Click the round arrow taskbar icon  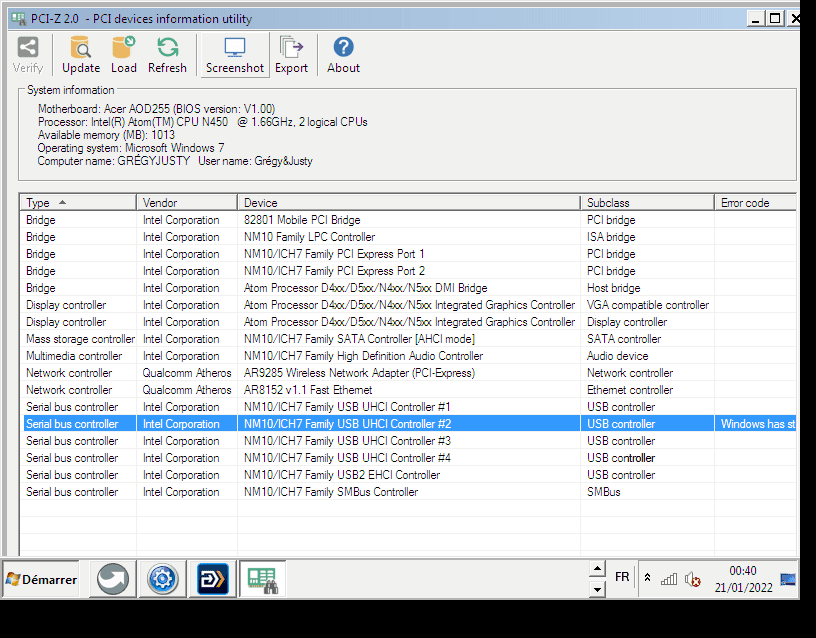point(113,579)
